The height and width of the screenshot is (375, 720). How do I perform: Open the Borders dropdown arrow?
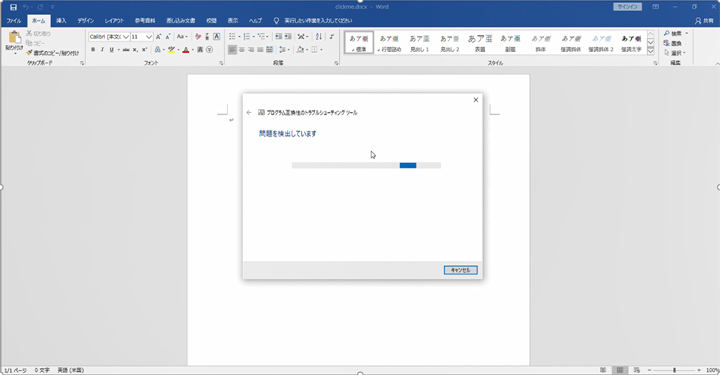click(x=321, y=50)
